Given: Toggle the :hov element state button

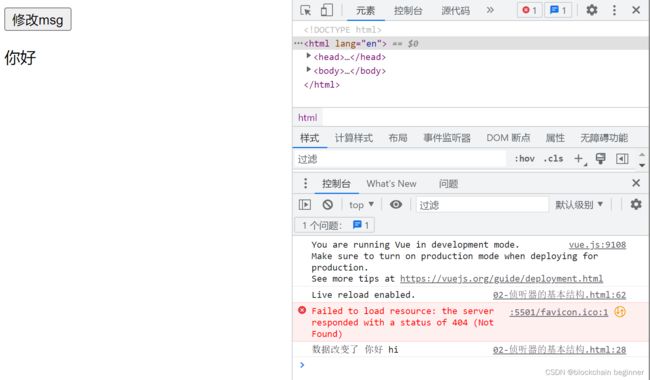Looking at the screenshot, I should point(524,159).
